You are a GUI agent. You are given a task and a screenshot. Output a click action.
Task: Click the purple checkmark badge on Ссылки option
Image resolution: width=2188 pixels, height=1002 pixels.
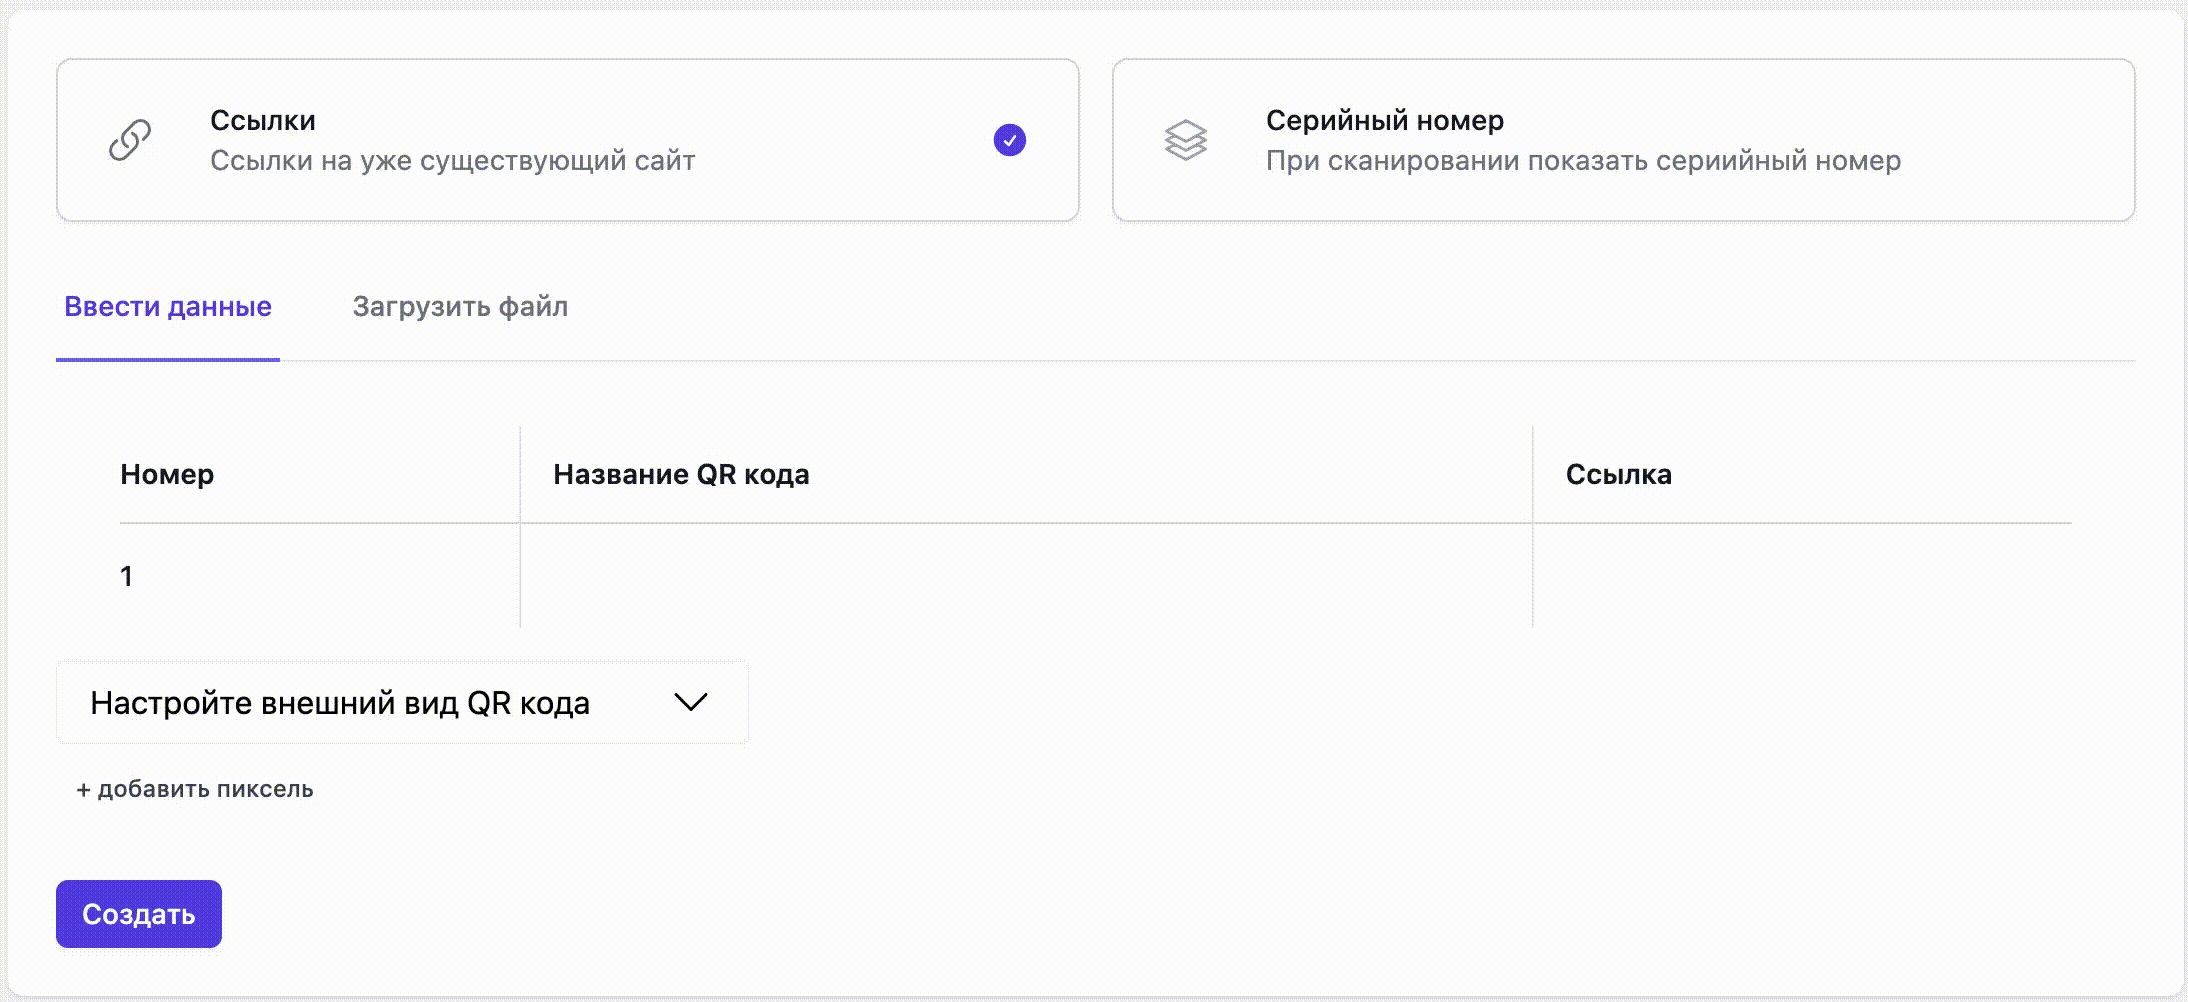tap(1010, 140)
